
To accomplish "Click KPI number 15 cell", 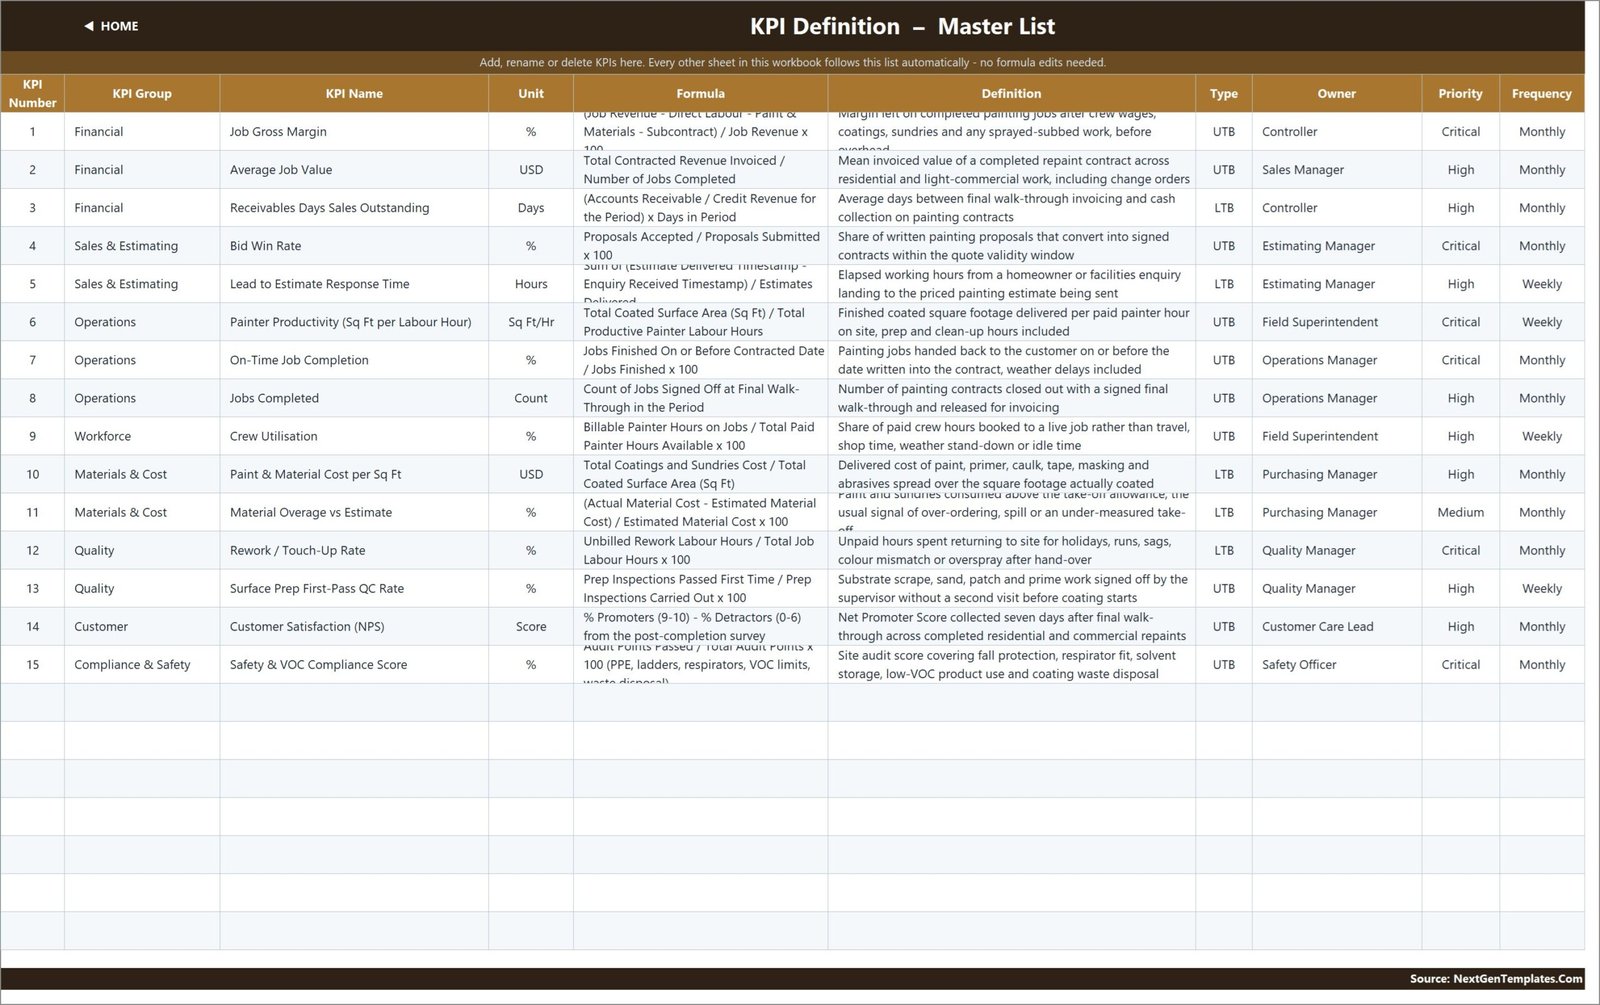I will click(32, 664).
